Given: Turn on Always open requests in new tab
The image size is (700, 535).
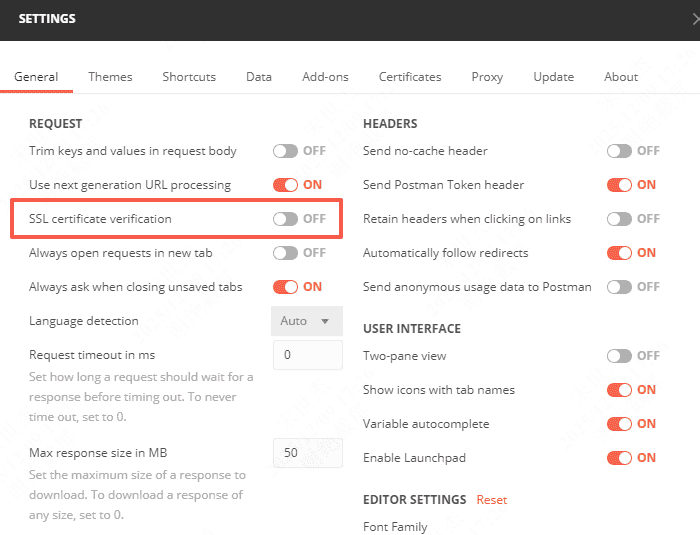Looking at the screenshot, I should tap(286, 253).
